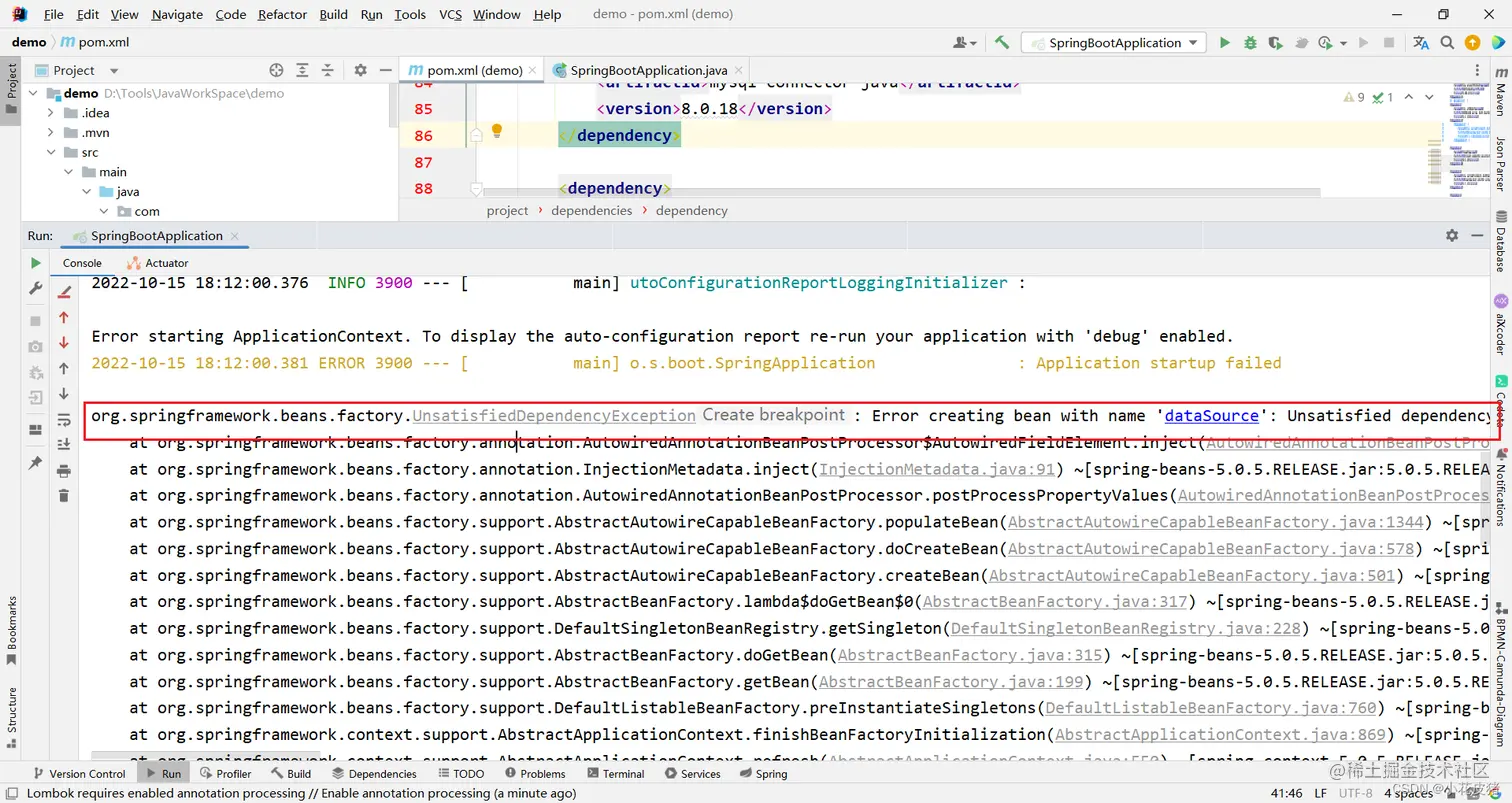Collapse the java folder chevron

[x=85, y=192]
